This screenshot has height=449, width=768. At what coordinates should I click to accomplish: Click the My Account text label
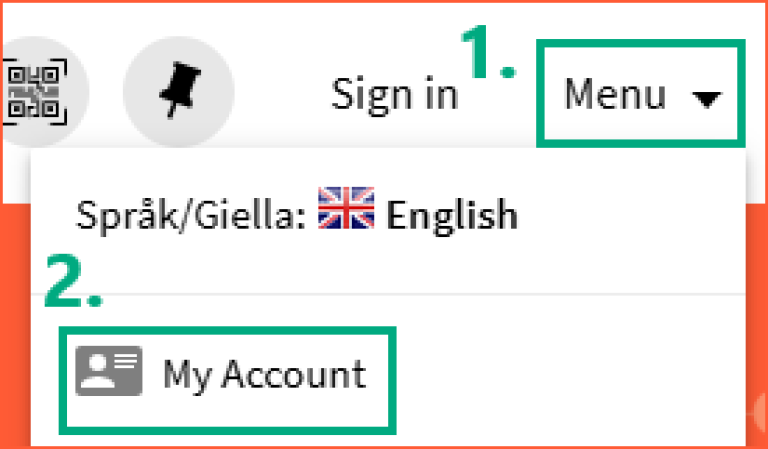coord(265,375)
